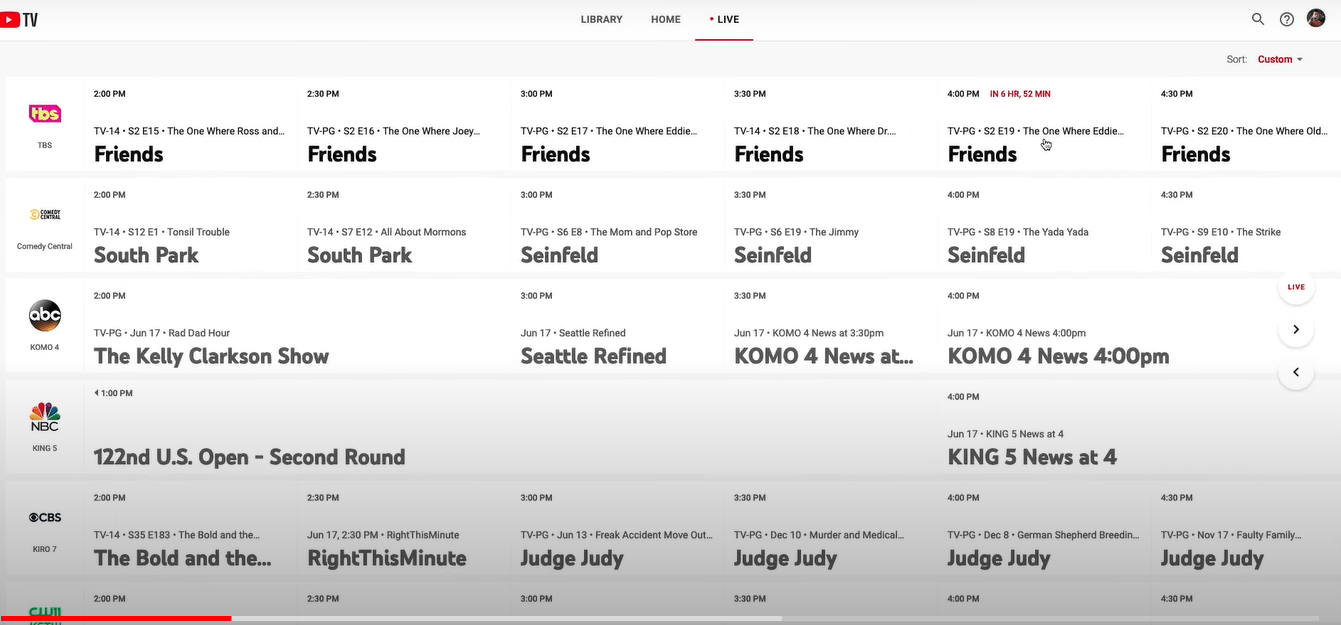Open the help question mark icon
The image size is (1341, 625).
click(1287, 19)
